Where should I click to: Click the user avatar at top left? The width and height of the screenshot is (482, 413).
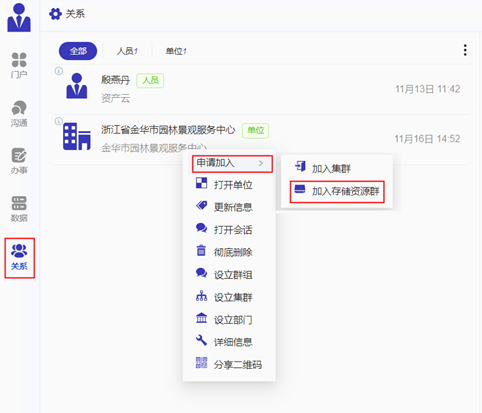(19, 18)
